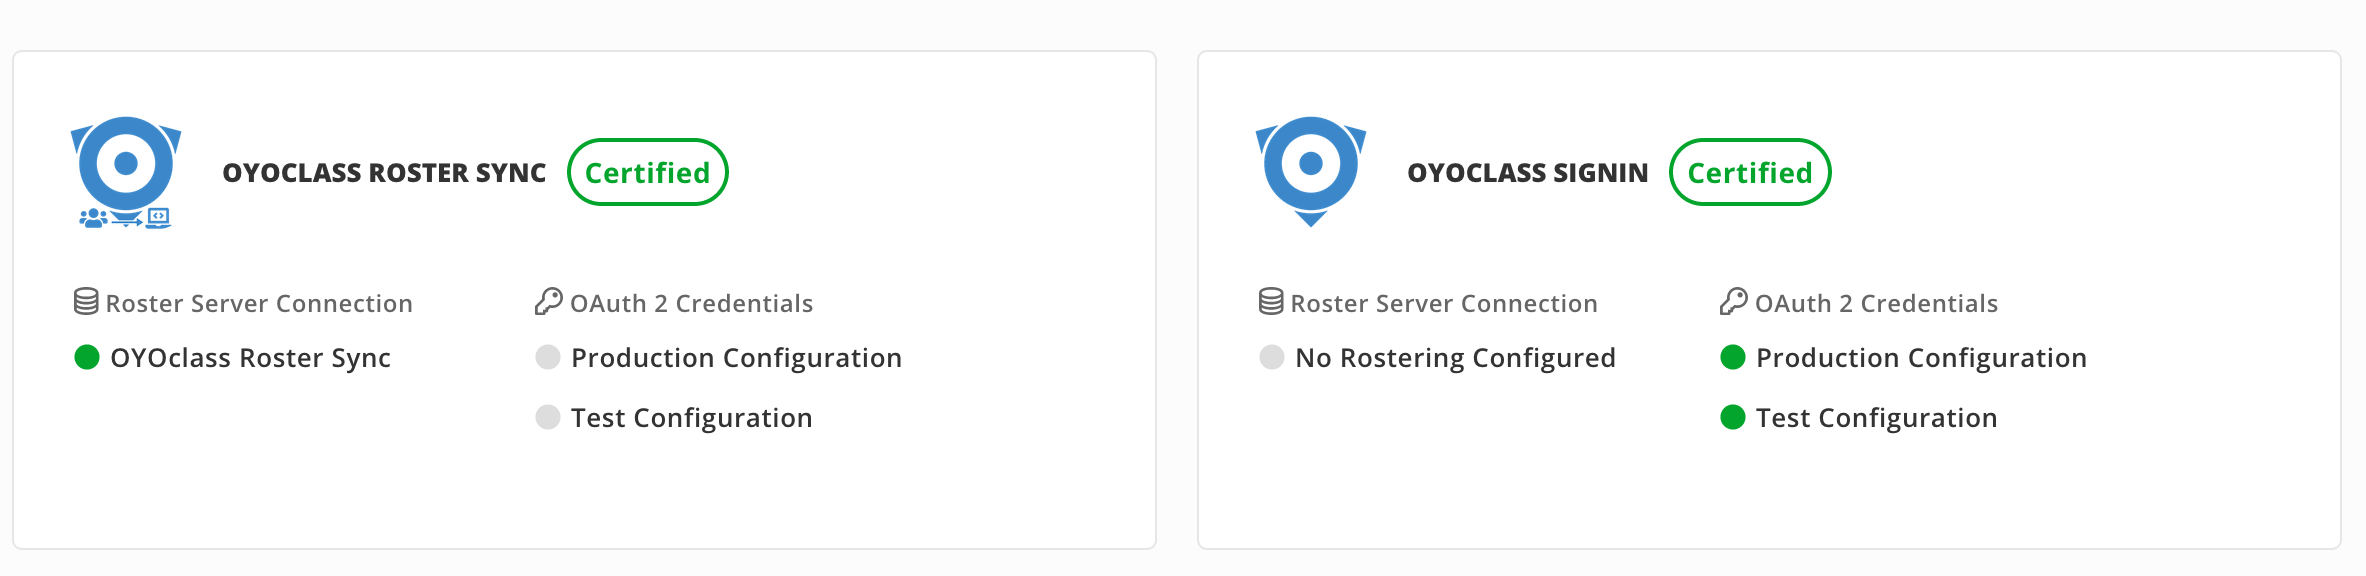
Task: Click gray status dot beside No Rostering Configured
Action: point(1272,357)
